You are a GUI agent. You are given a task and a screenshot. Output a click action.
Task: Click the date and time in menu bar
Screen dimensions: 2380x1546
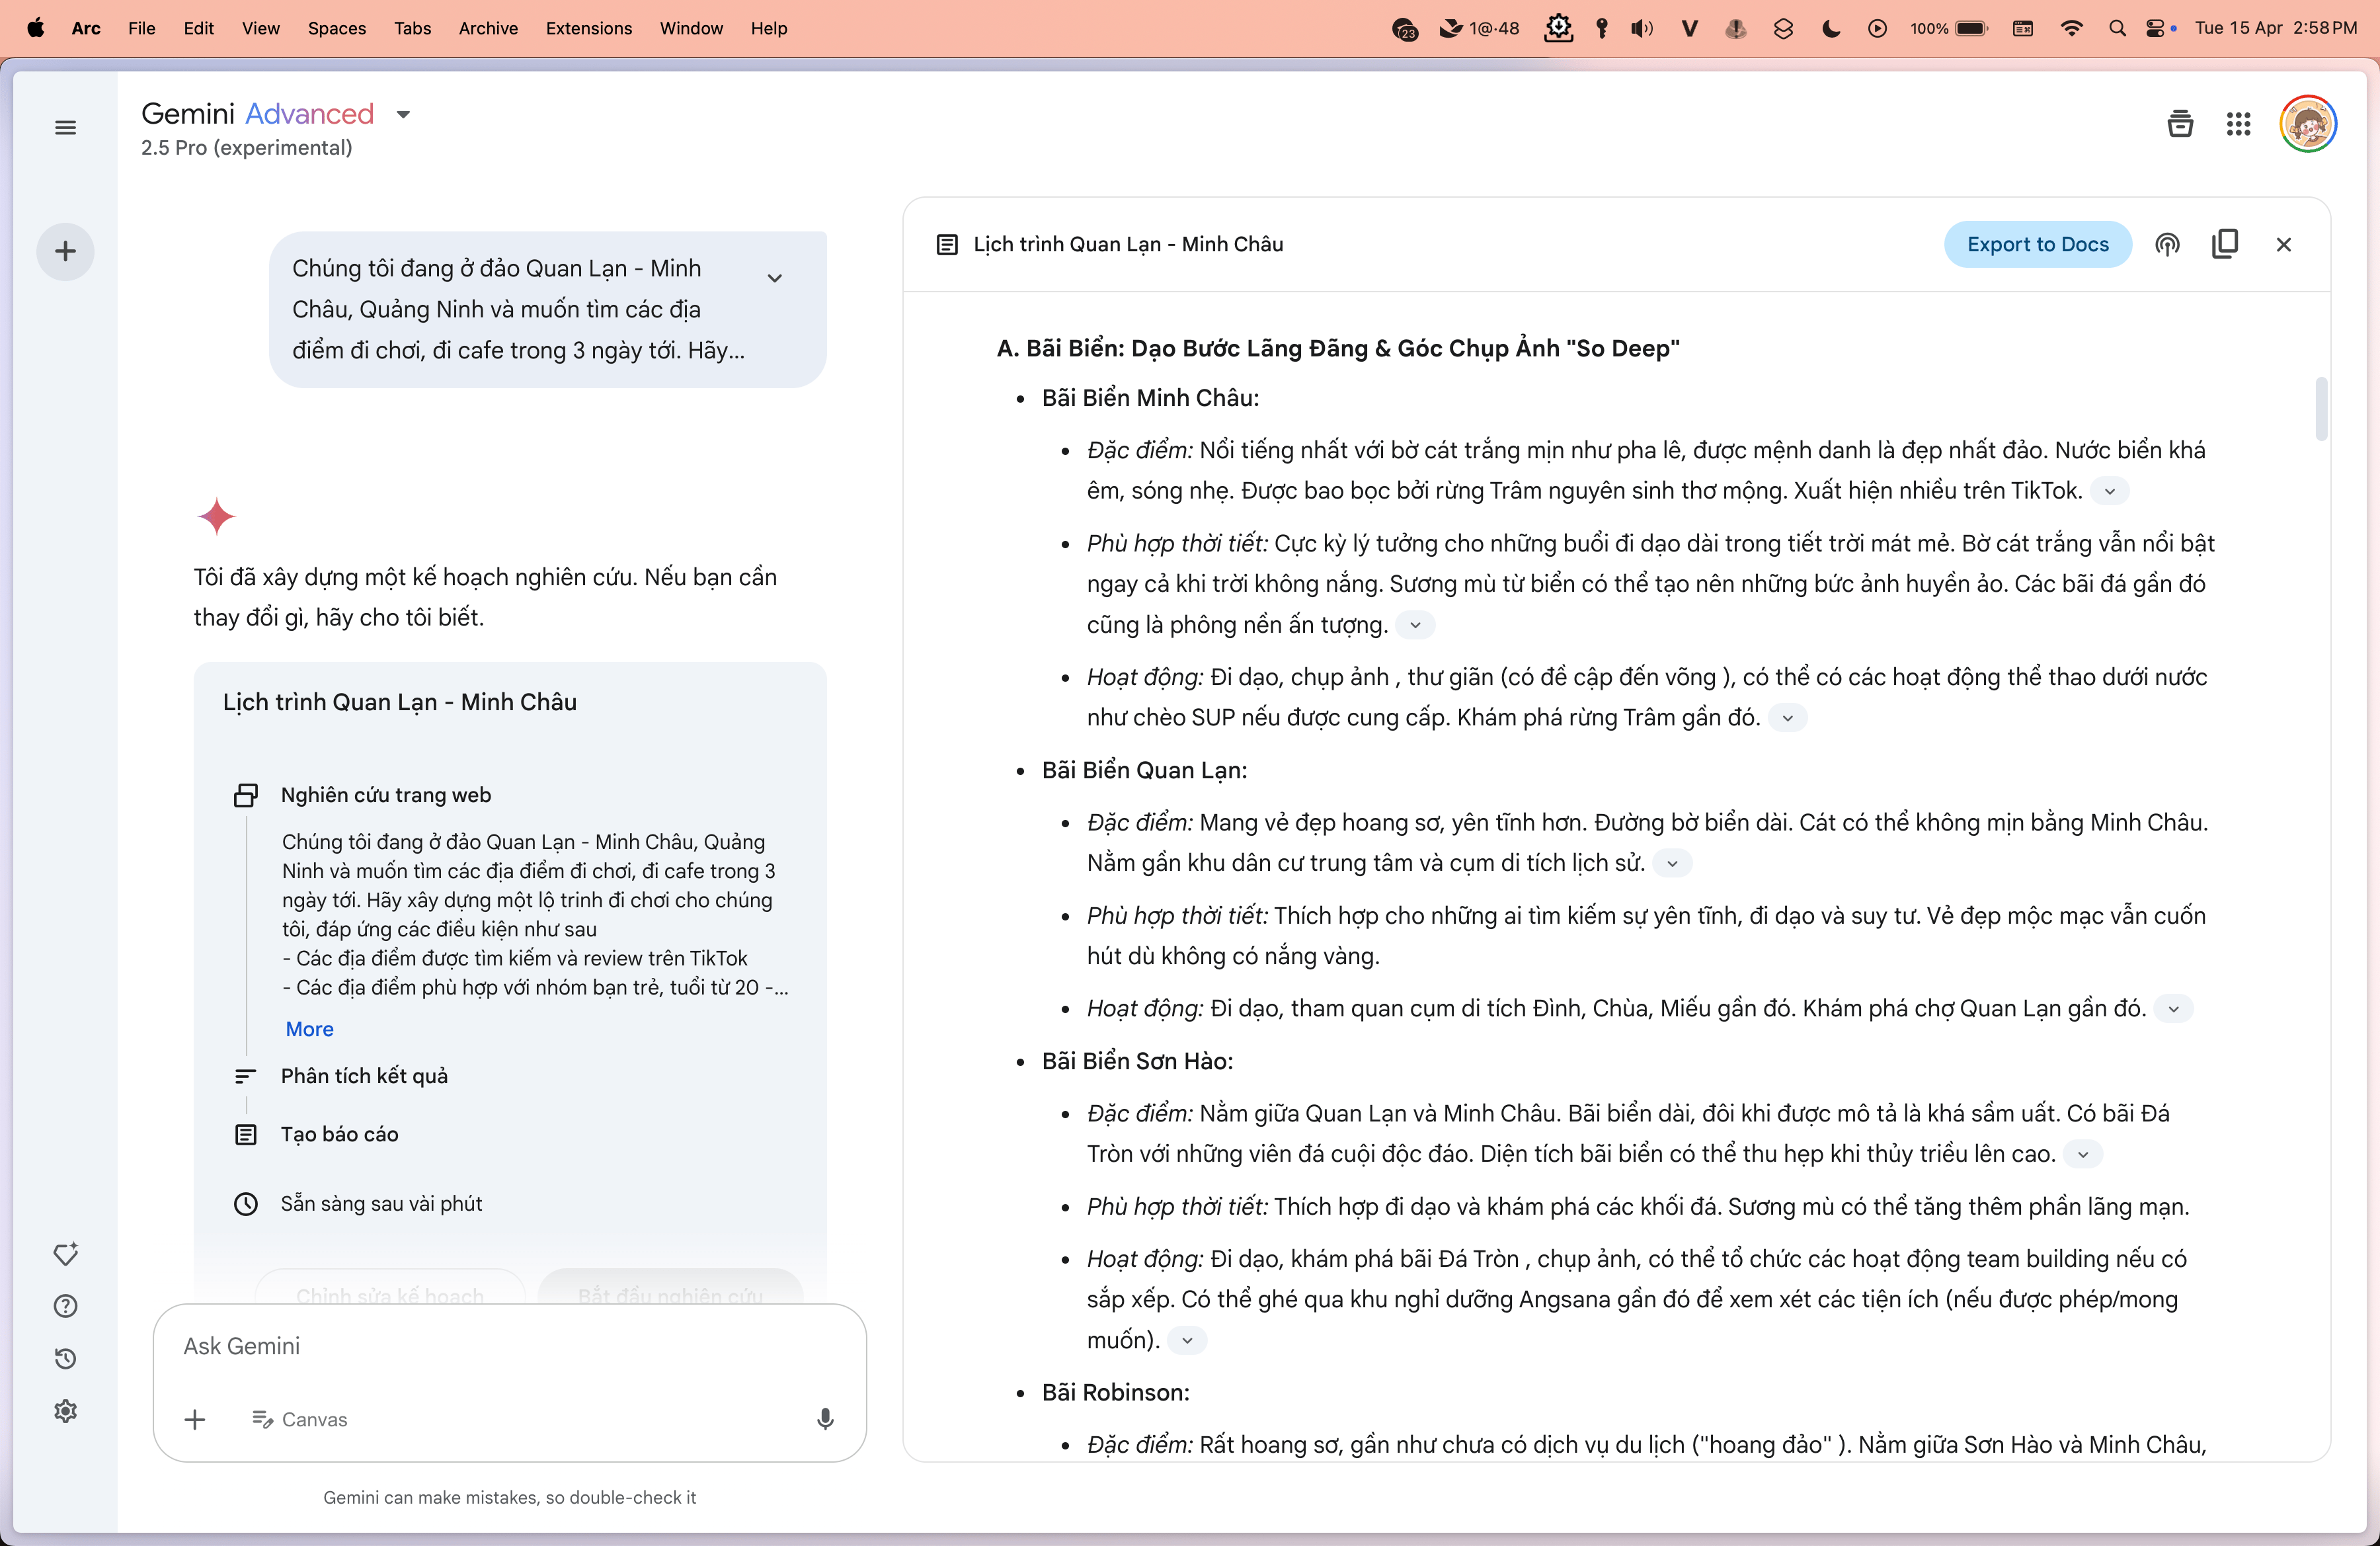(x=2276, y=28)
